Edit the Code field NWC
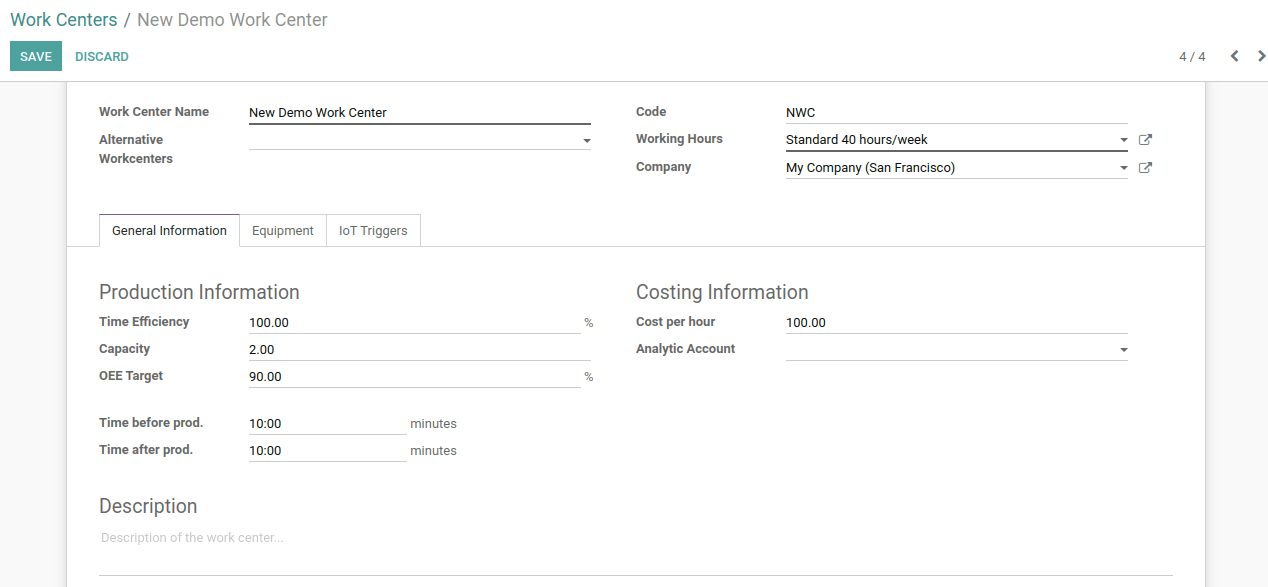The image size is (1268, 587). (x=957, y=113)
